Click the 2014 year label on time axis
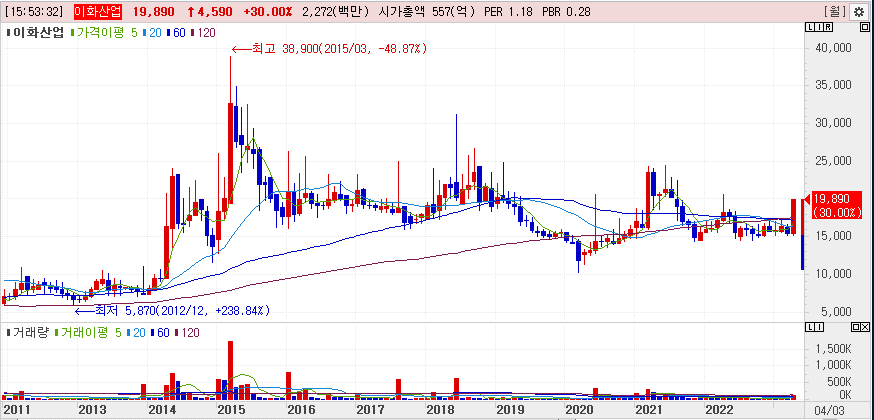 click(x=162, y=409)
